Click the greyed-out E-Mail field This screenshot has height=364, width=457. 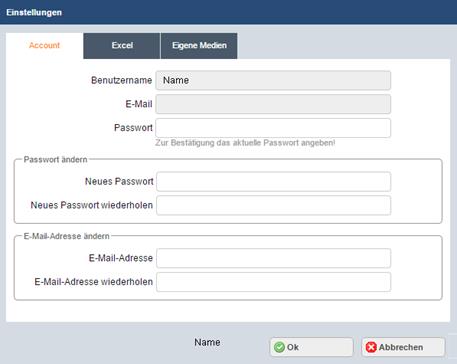coord(273,104)
